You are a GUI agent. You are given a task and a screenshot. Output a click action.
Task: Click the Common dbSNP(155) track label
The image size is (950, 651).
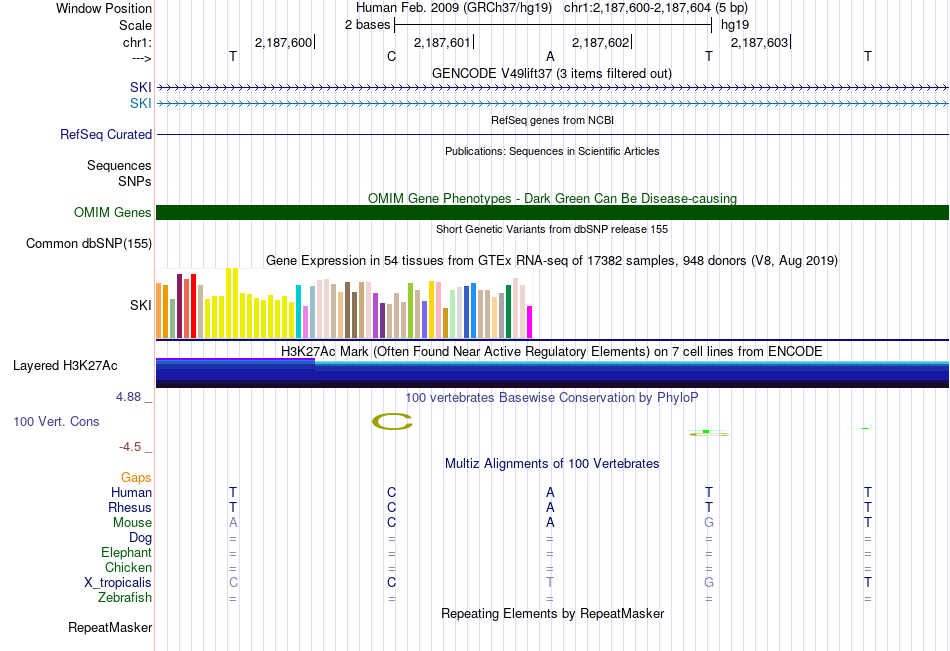88,244
